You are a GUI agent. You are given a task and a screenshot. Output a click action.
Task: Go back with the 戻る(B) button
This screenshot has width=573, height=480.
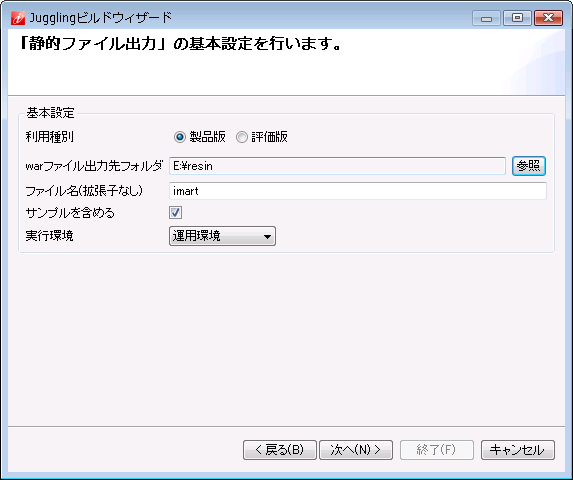coord(280,450)
